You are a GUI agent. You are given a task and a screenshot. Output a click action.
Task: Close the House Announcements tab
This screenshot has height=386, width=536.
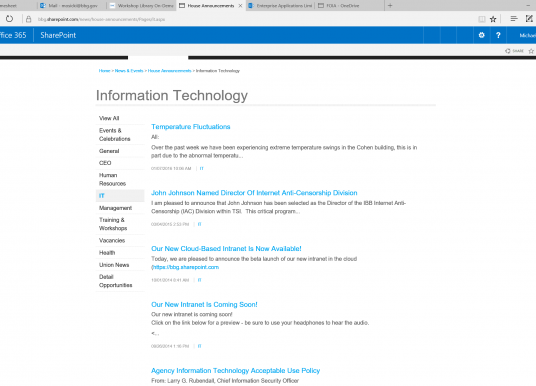click(x=240, y=5)
